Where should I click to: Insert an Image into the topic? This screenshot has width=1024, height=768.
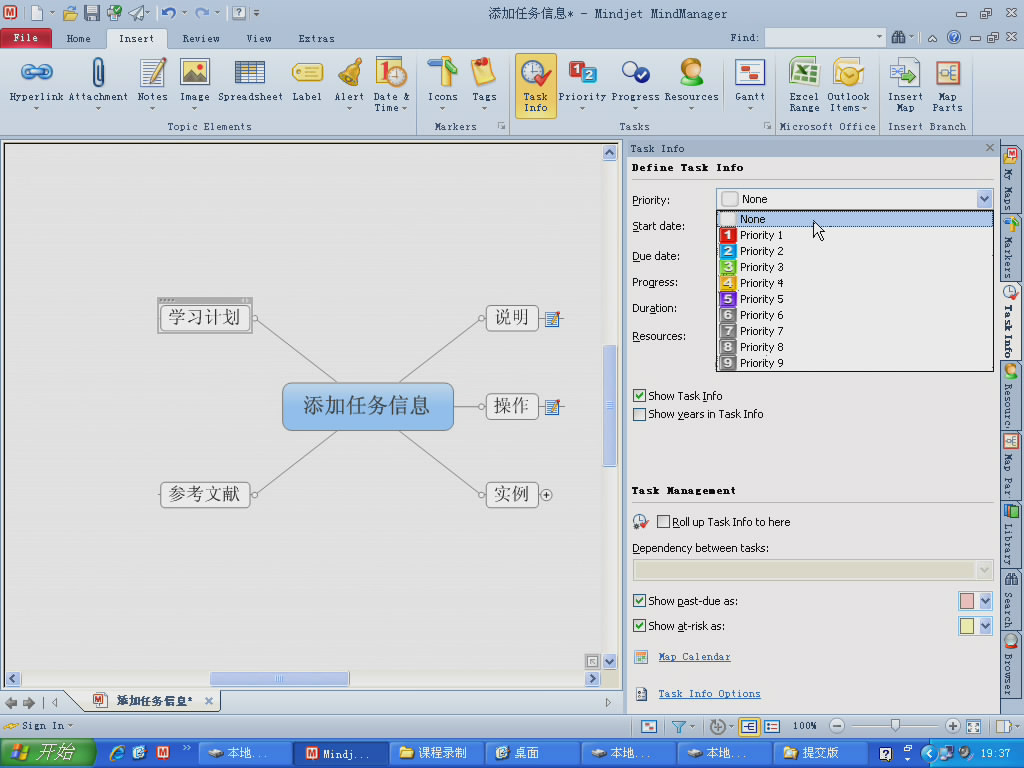[x=195, y=84]
